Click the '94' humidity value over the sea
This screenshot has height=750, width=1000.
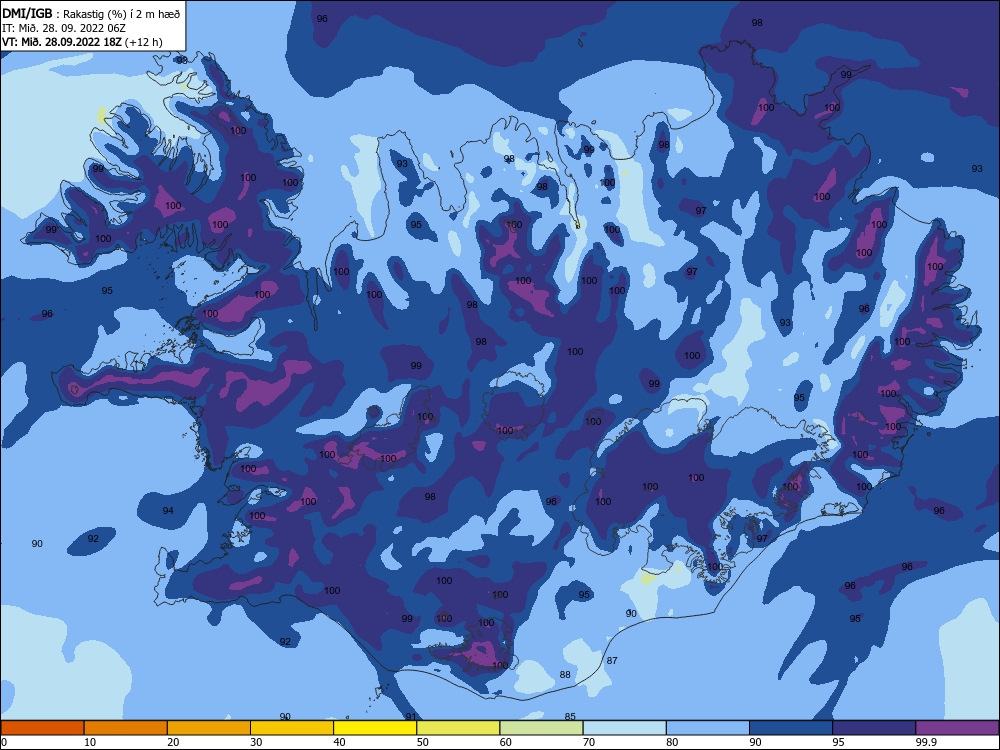(x=168, y=511)
